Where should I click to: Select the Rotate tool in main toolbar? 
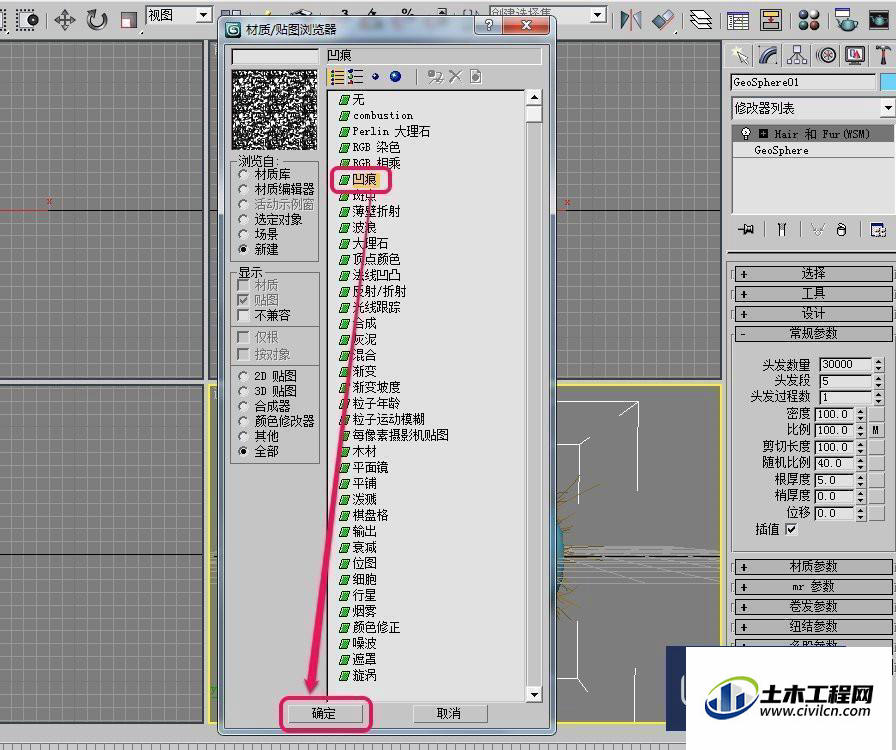point(97,20)
